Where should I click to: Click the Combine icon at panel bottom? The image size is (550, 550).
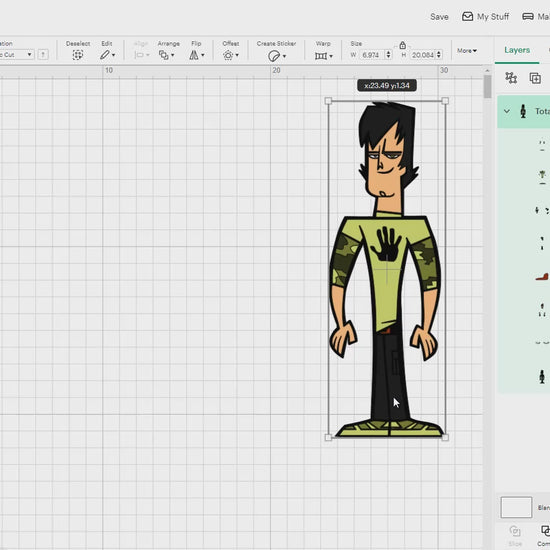545,531
